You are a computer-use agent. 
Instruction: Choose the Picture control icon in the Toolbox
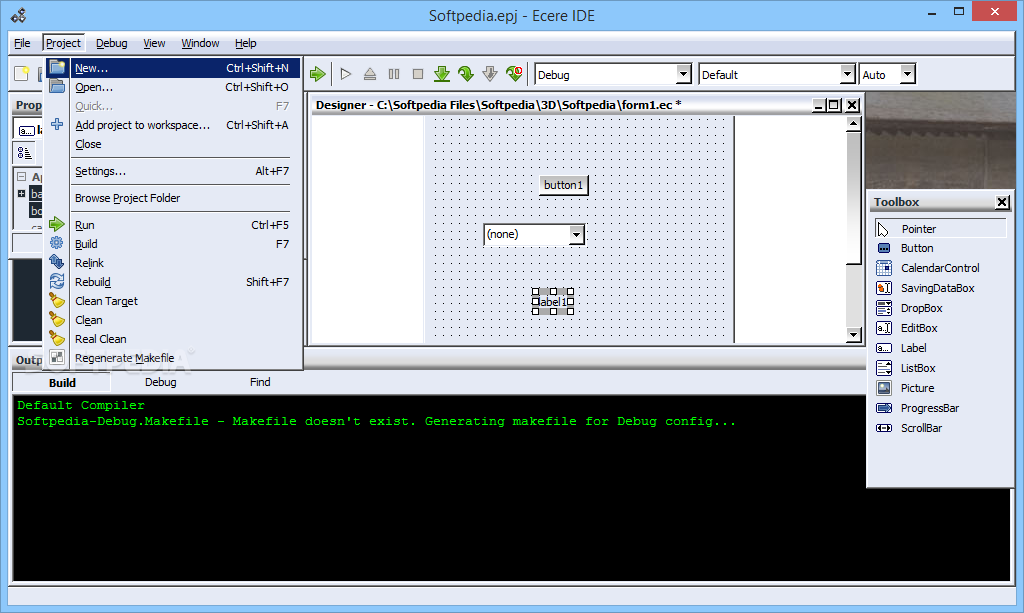tap(884, 388)
